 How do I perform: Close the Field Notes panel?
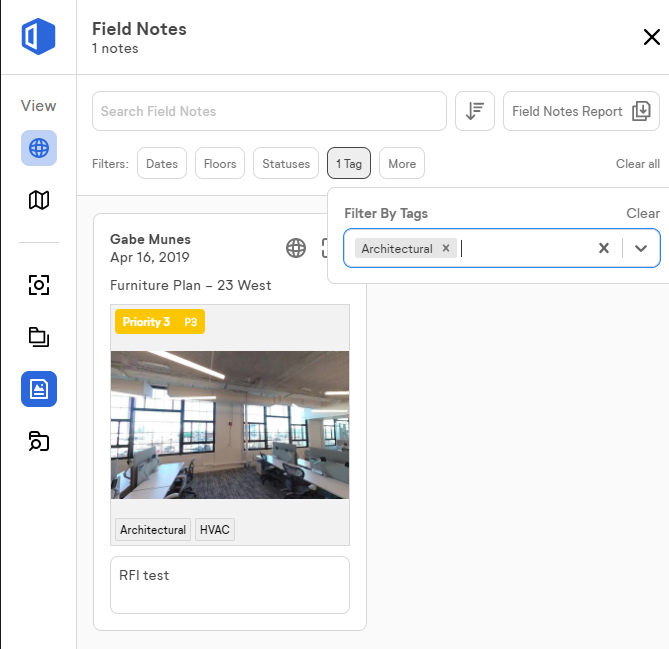[652, 37]
